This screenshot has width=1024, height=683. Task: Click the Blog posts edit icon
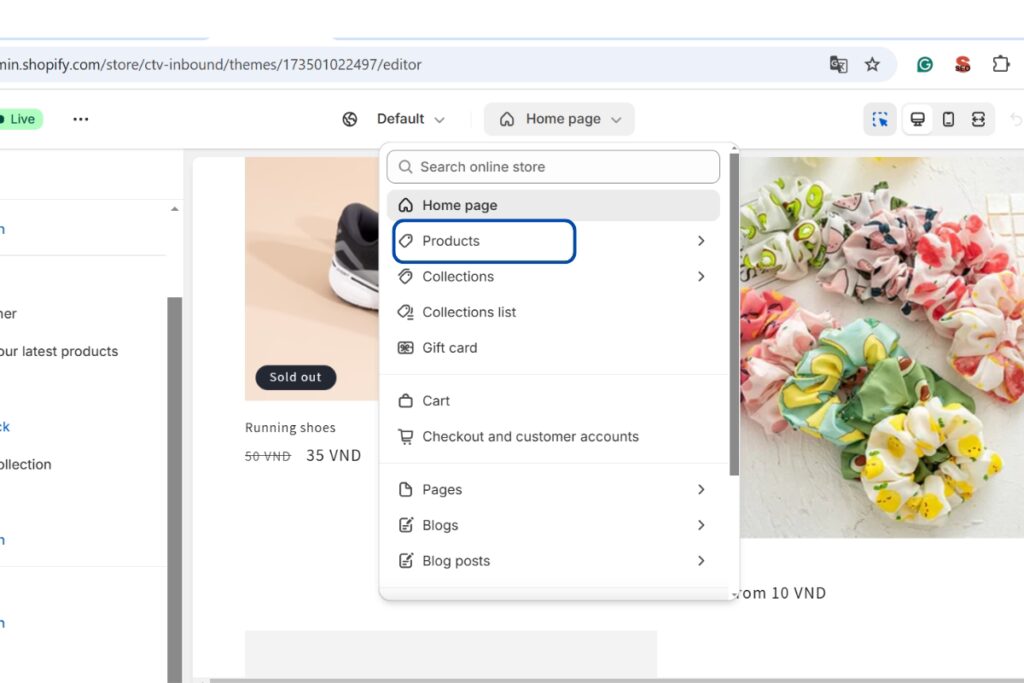(x=406, y=560)
